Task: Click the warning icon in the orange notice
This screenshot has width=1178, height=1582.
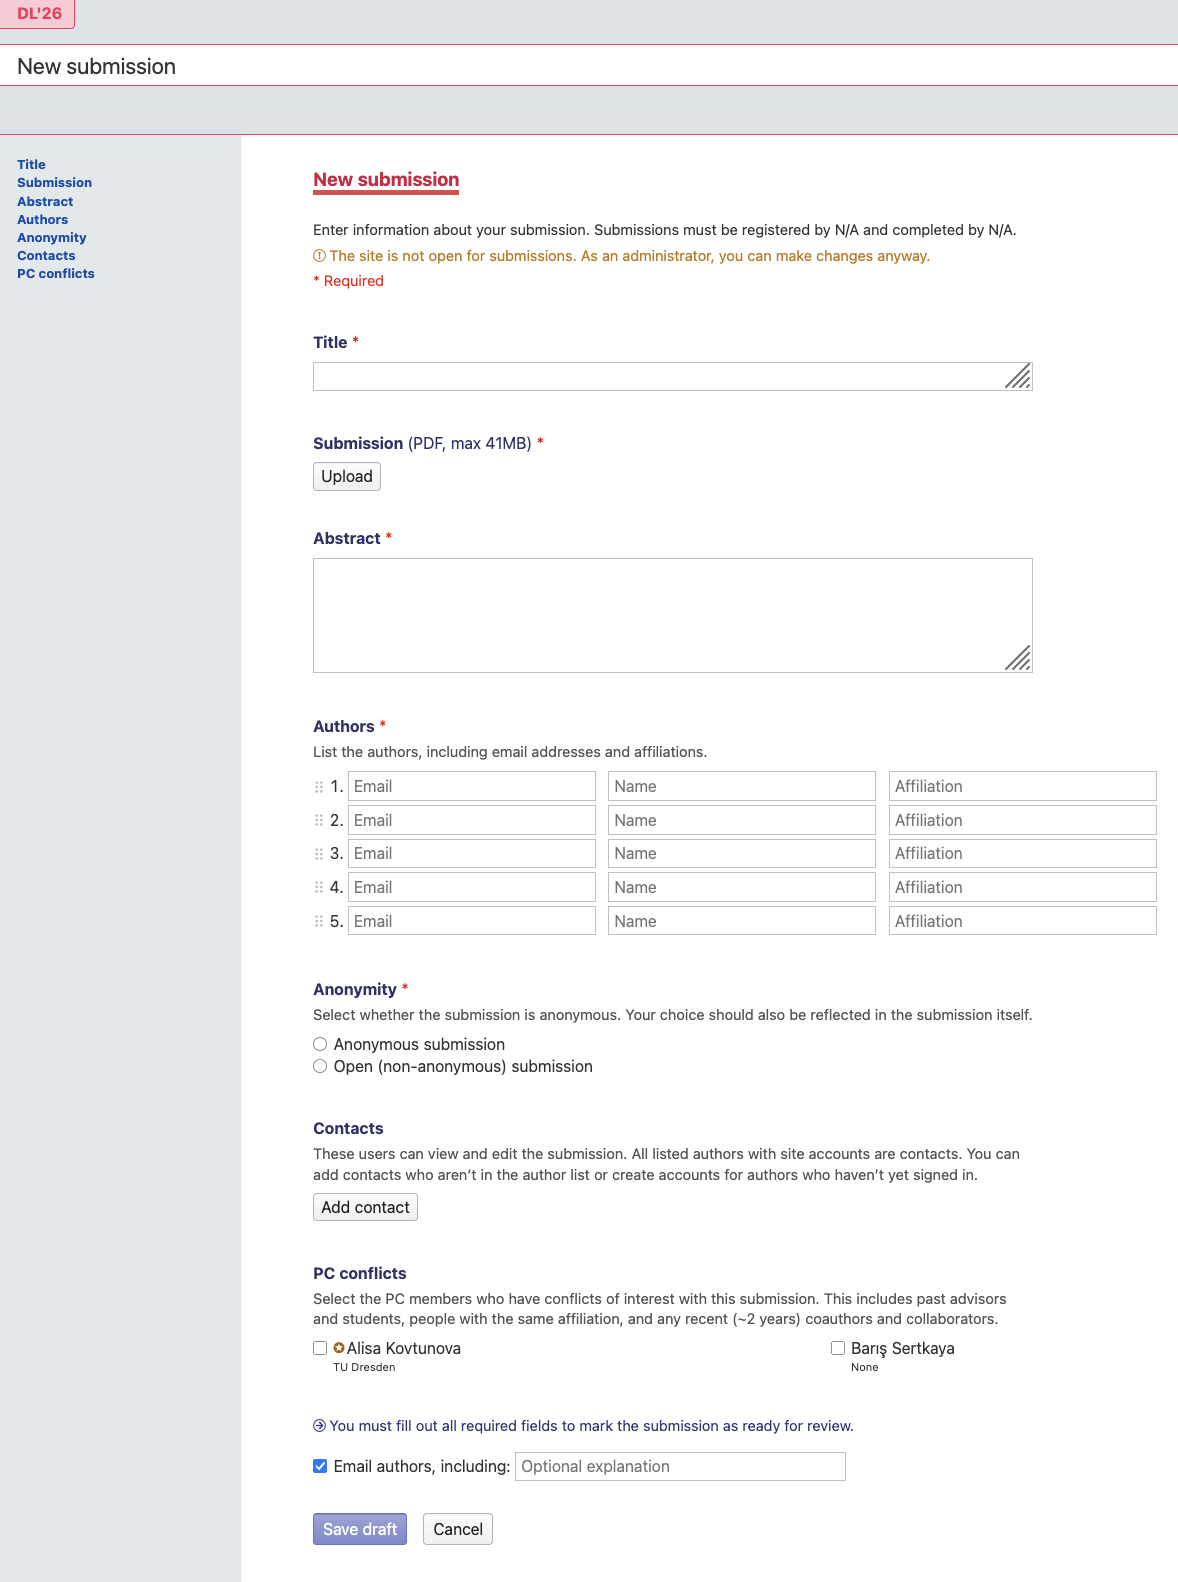Action: (320, 256)
